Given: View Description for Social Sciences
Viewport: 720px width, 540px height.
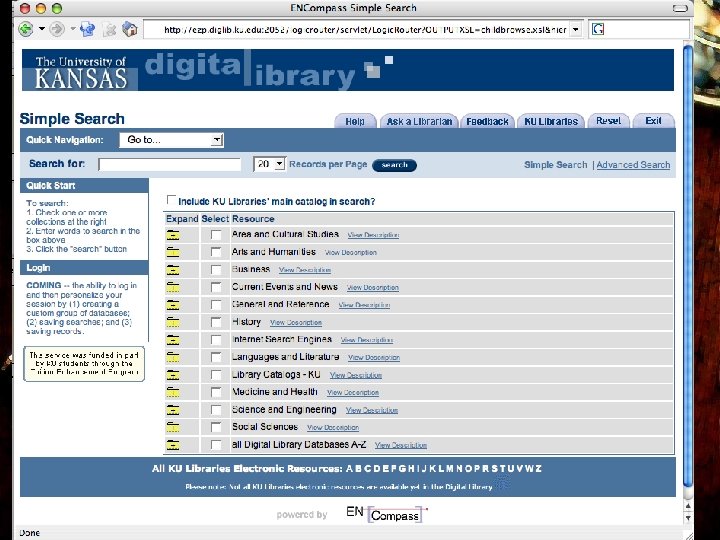Looking at the screenshot, I should (x=333, y=428).
